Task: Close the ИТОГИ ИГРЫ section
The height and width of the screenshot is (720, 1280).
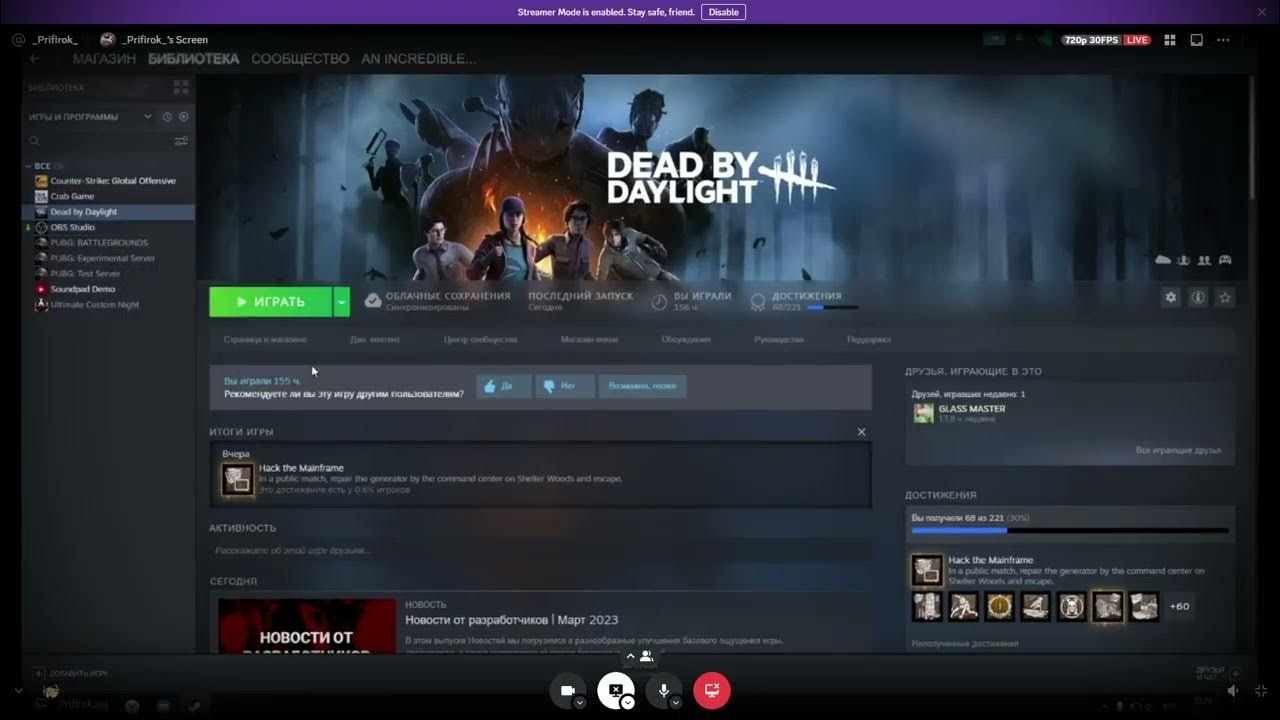Action: pos(862,432)
